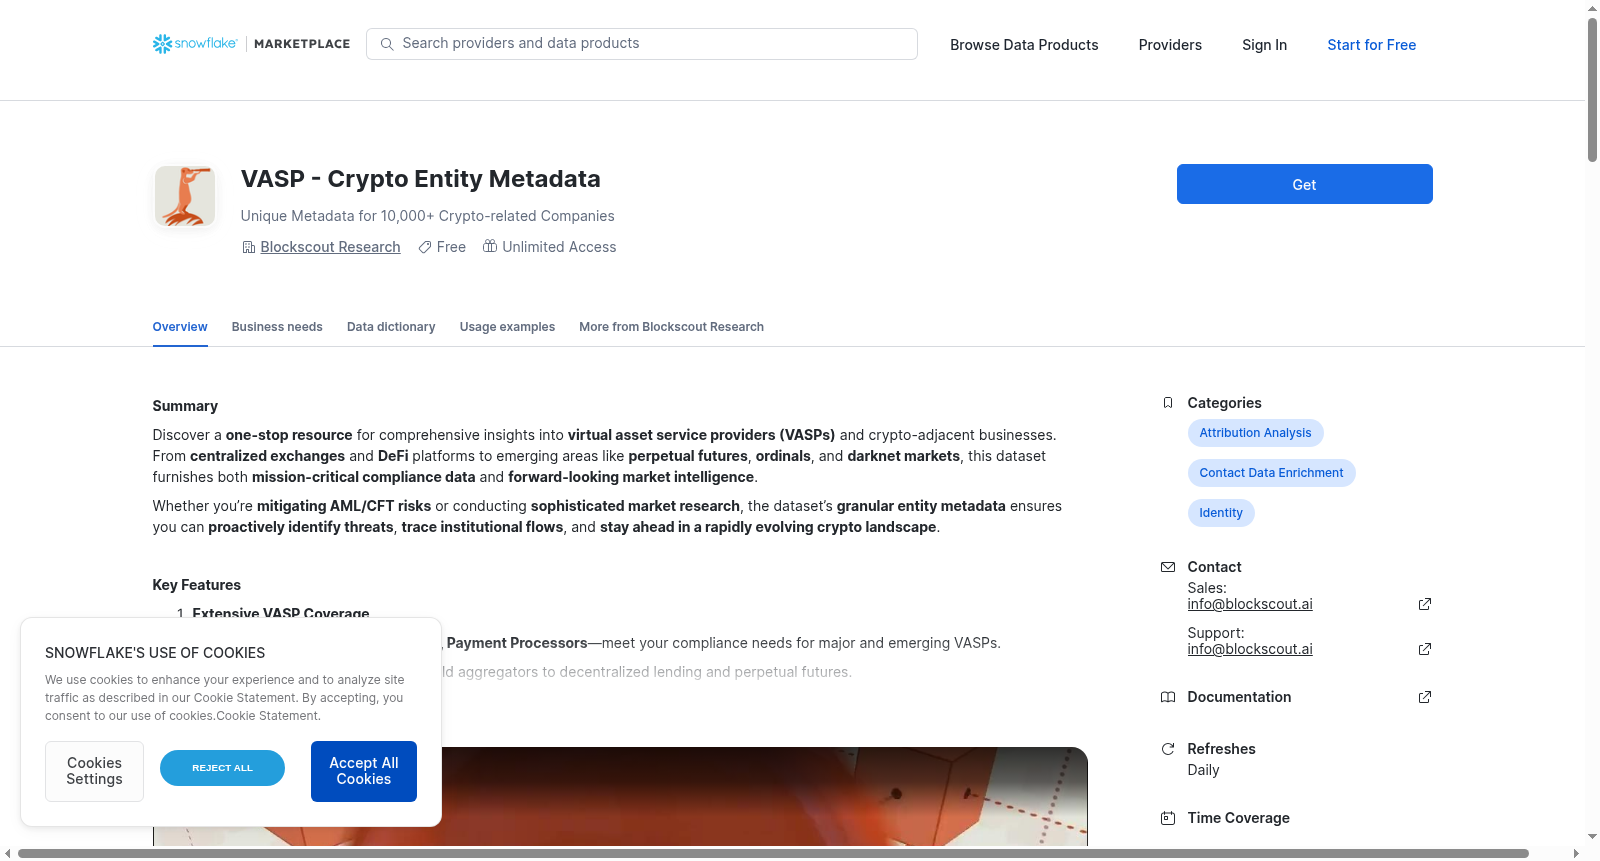
Task: Switch to the Business needs tab
Action: click(x=277, y=327)
